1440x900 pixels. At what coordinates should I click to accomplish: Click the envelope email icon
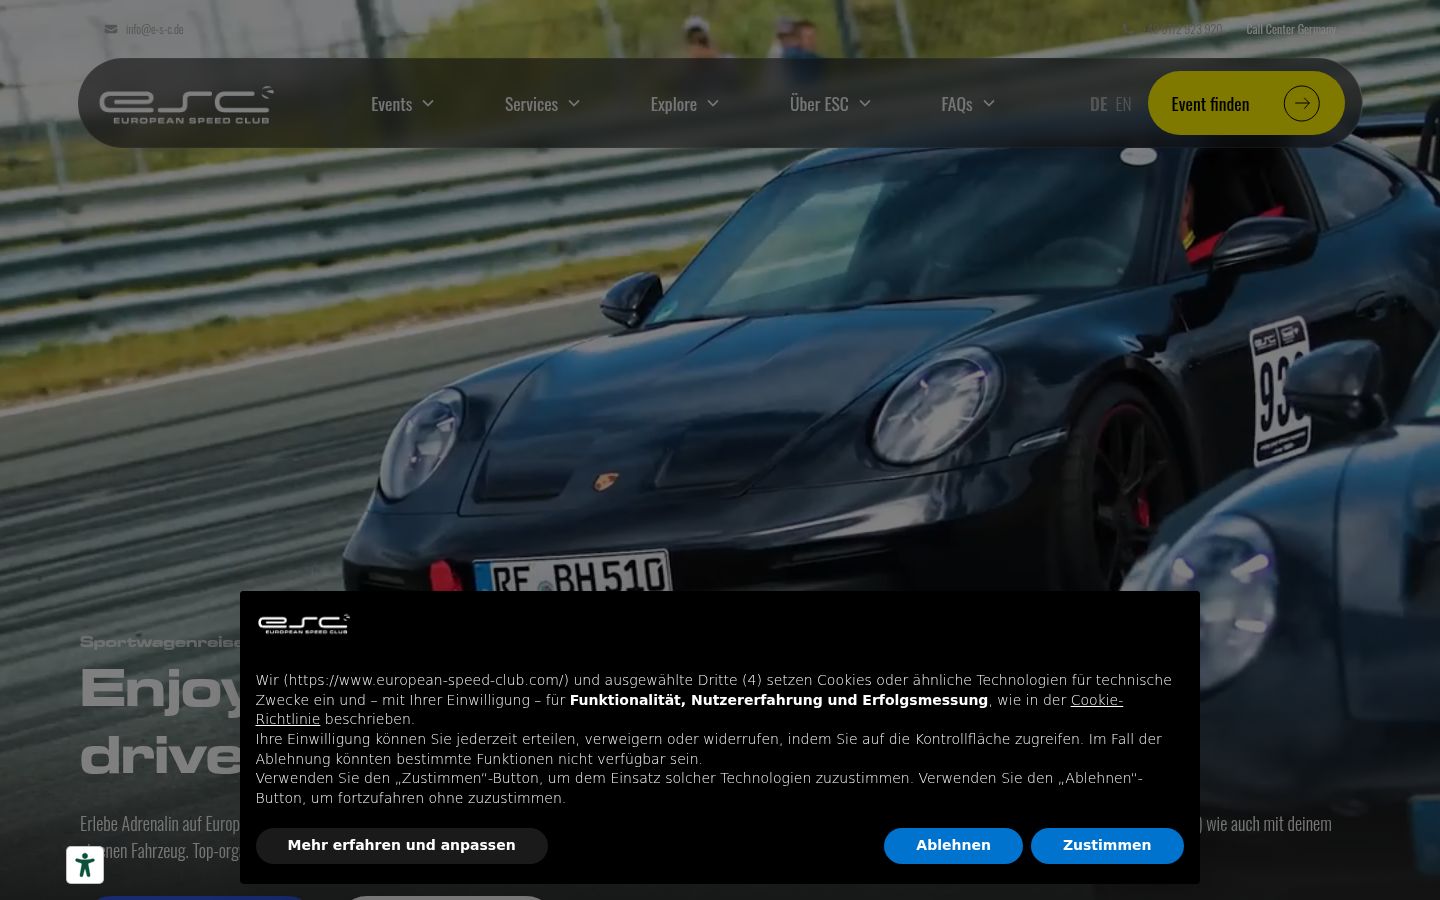[x=111, y=29]
